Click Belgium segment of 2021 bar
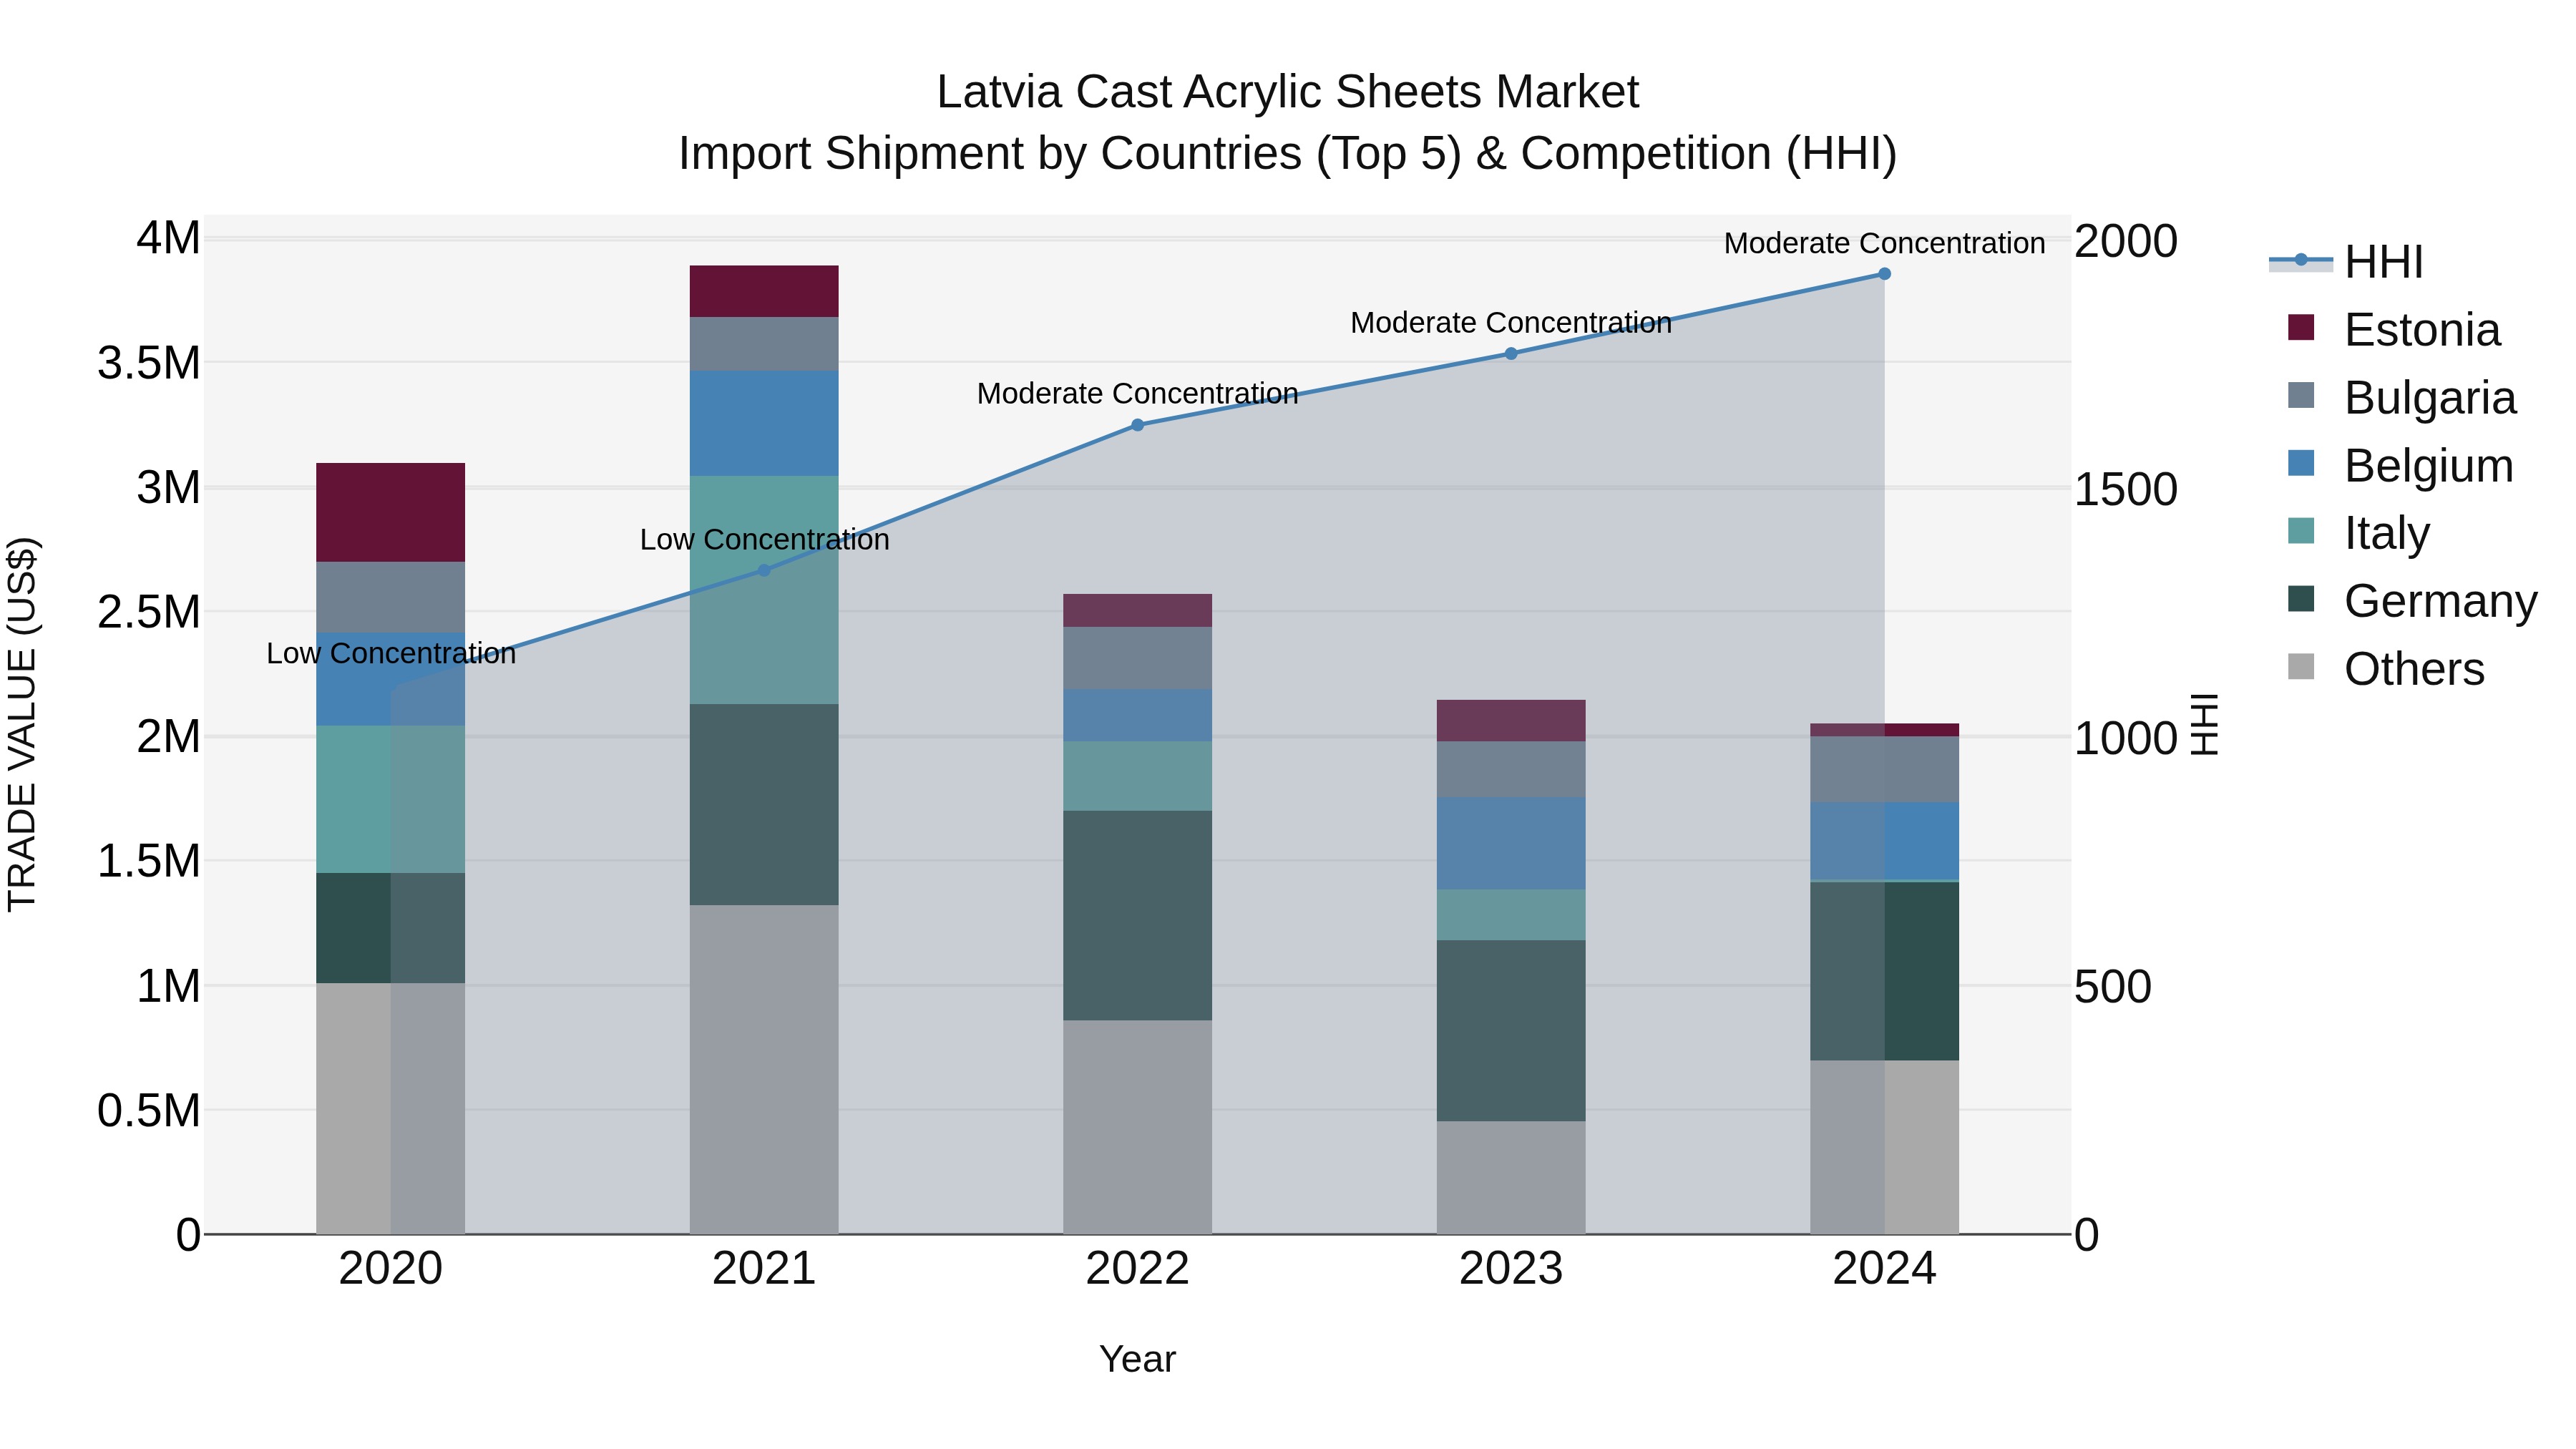The width and height of the screenshot is (2576, 1449). 764,423
